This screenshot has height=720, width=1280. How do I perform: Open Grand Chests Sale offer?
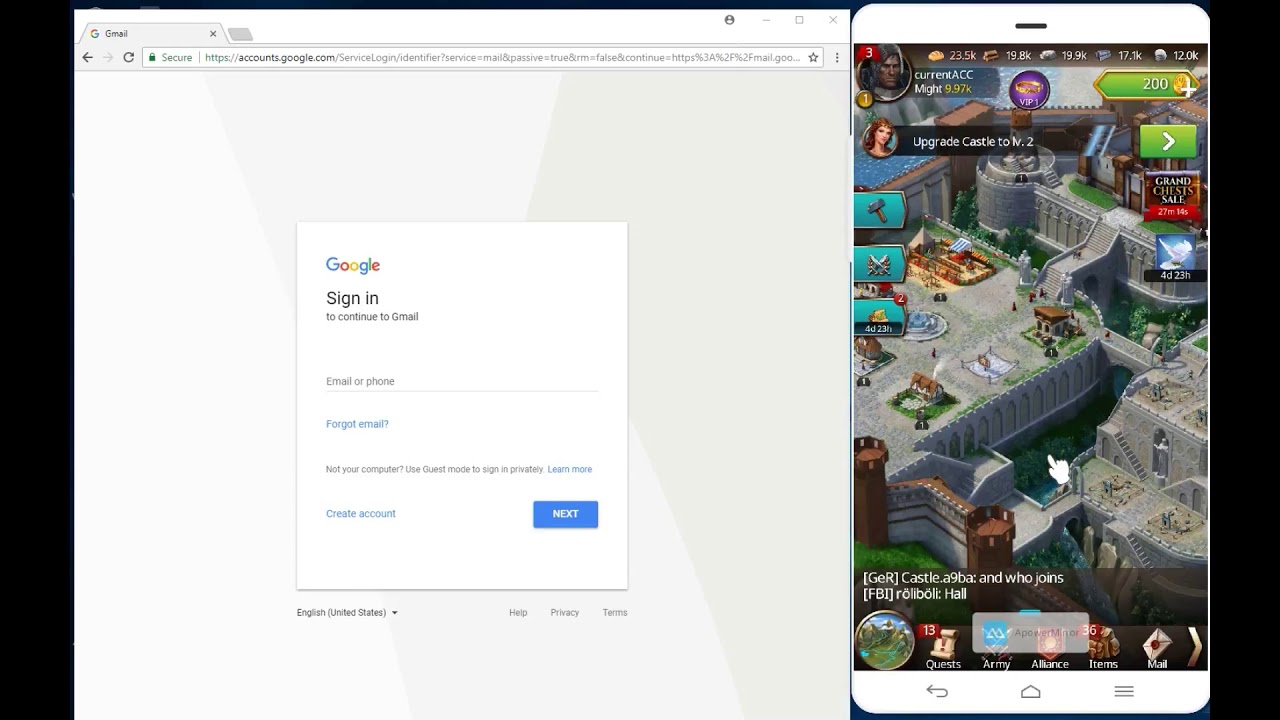1173,197
